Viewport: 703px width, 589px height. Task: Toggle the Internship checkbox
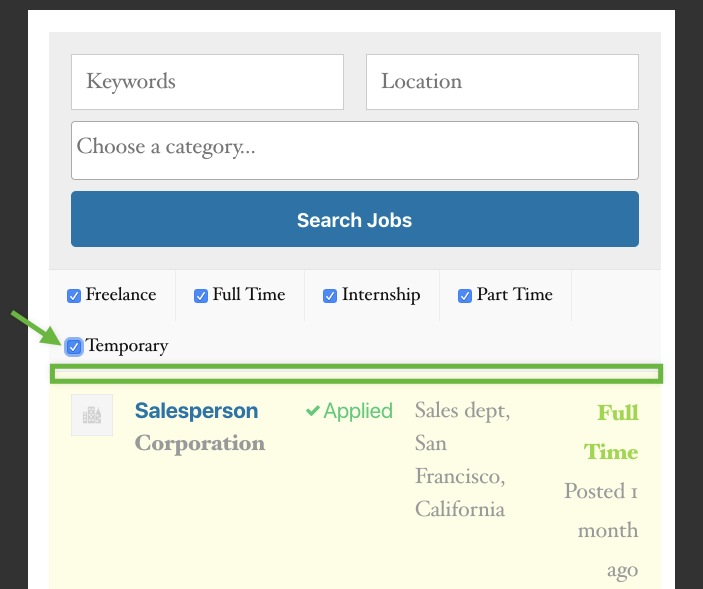click(x=330, y=296)
